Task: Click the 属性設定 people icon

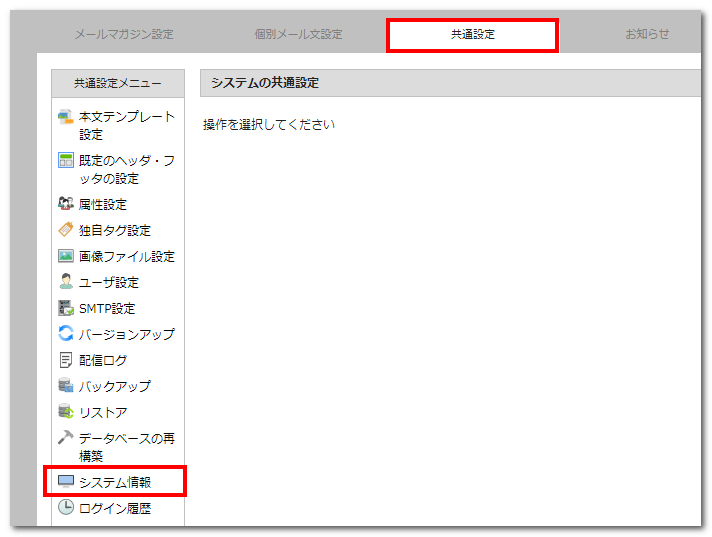Action: click(x=65, y=203)
